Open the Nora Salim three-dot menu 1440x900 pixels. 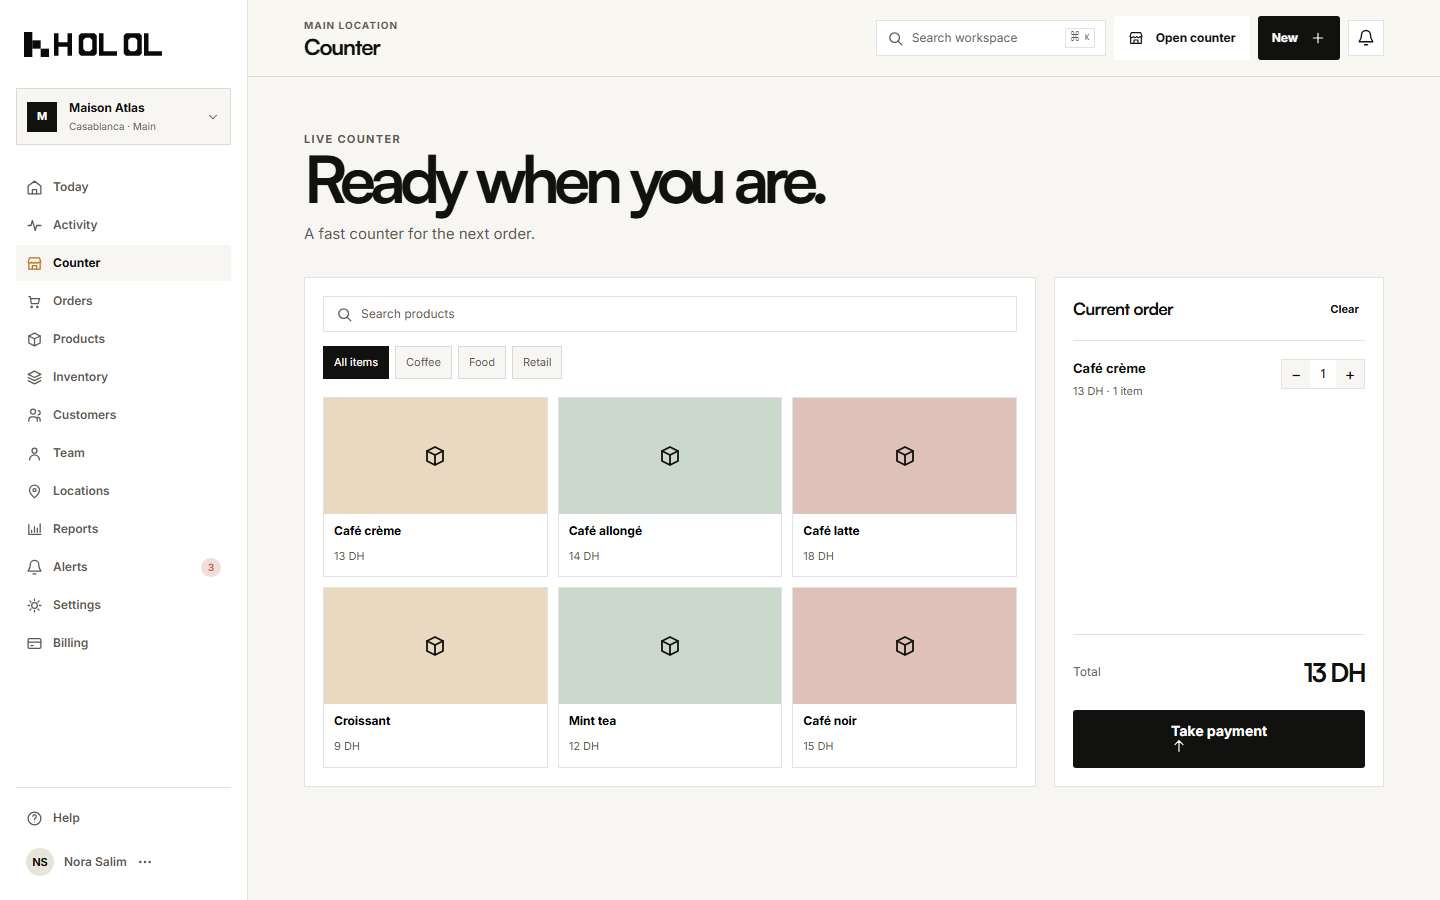point(145,862)
